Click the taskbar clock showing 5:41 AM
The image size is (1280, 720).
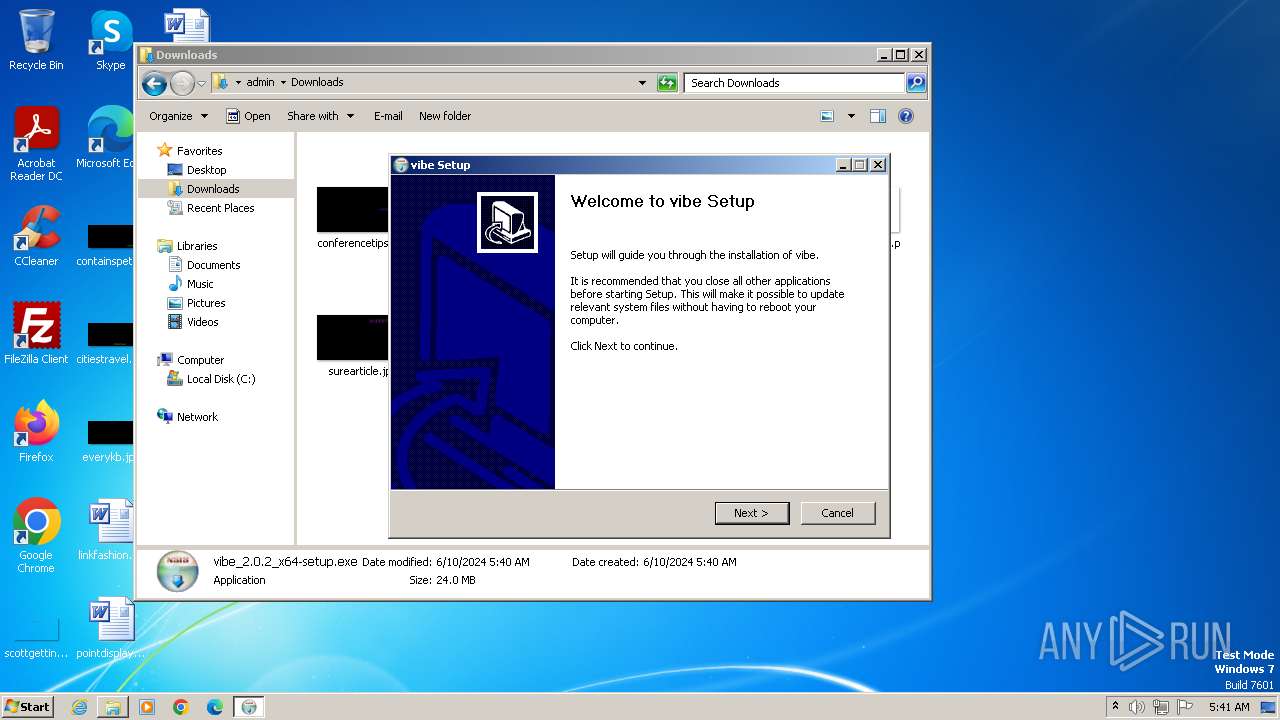click(1229, 707)
